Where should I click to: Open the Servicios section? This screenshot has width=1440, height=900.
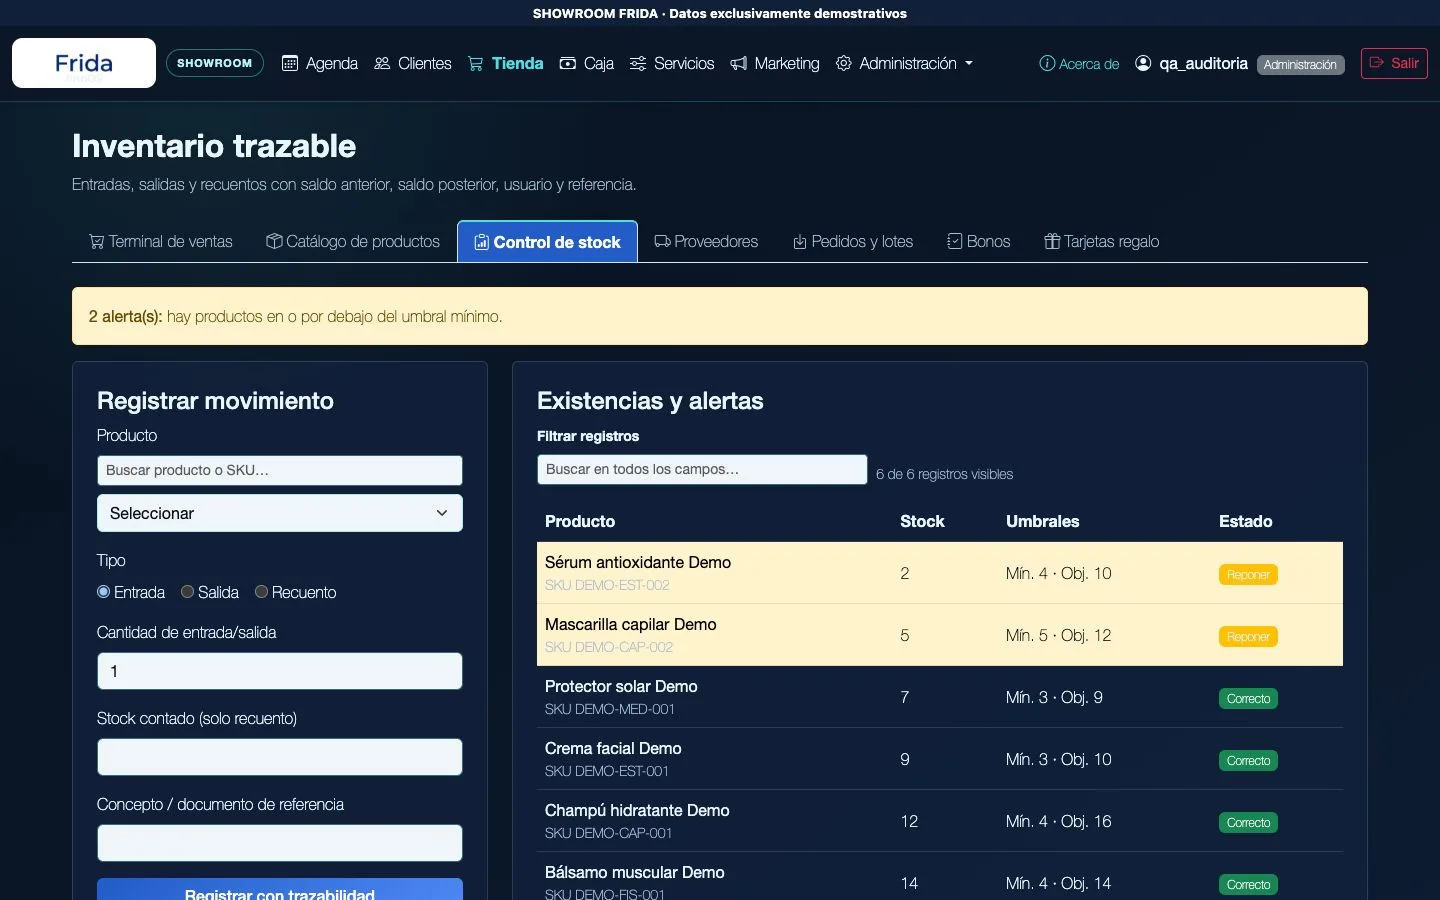pos(672,63)
